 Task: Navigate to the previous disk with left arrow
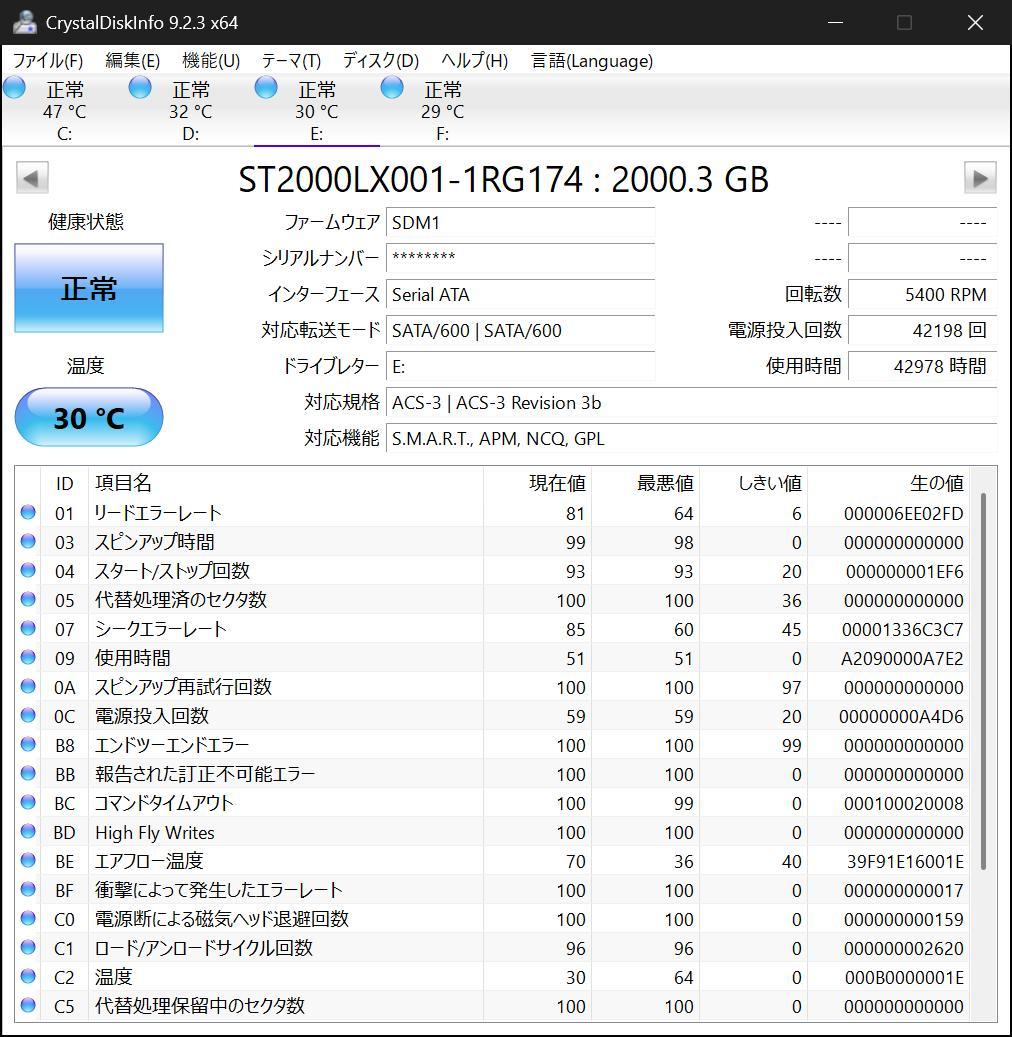click(x=31, y=177)
